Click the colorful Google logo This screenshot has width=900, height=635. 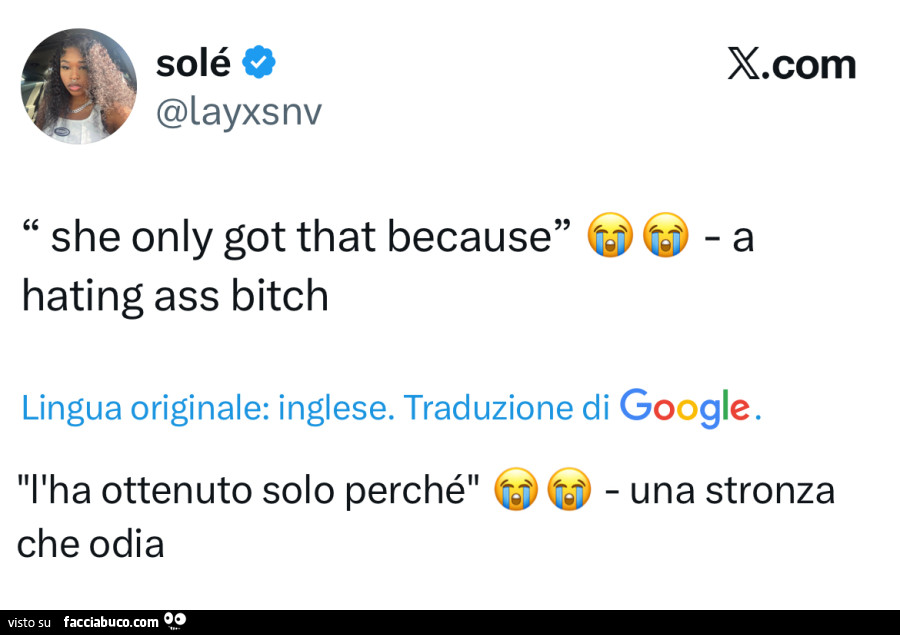(685, 407)
